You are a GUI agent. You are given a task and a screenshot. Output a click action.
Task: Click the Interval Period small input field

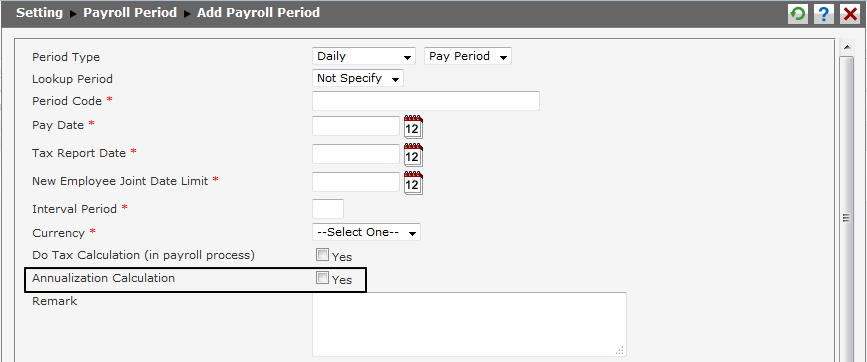point(328,209)
